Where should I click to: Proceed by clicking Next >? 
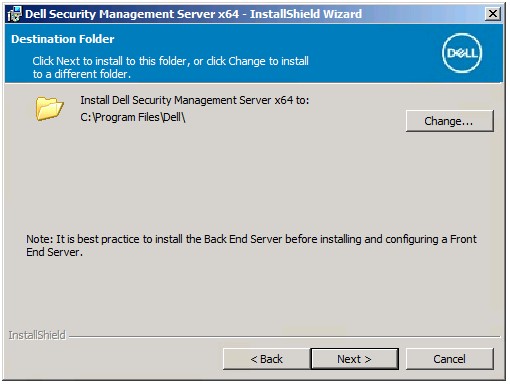click(x=354, y=359)
